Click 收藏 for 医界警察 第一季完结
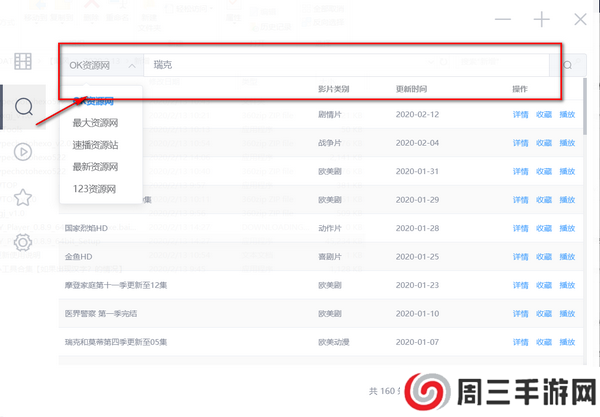The width and height of the screenshot is (600, 417). 544,314
